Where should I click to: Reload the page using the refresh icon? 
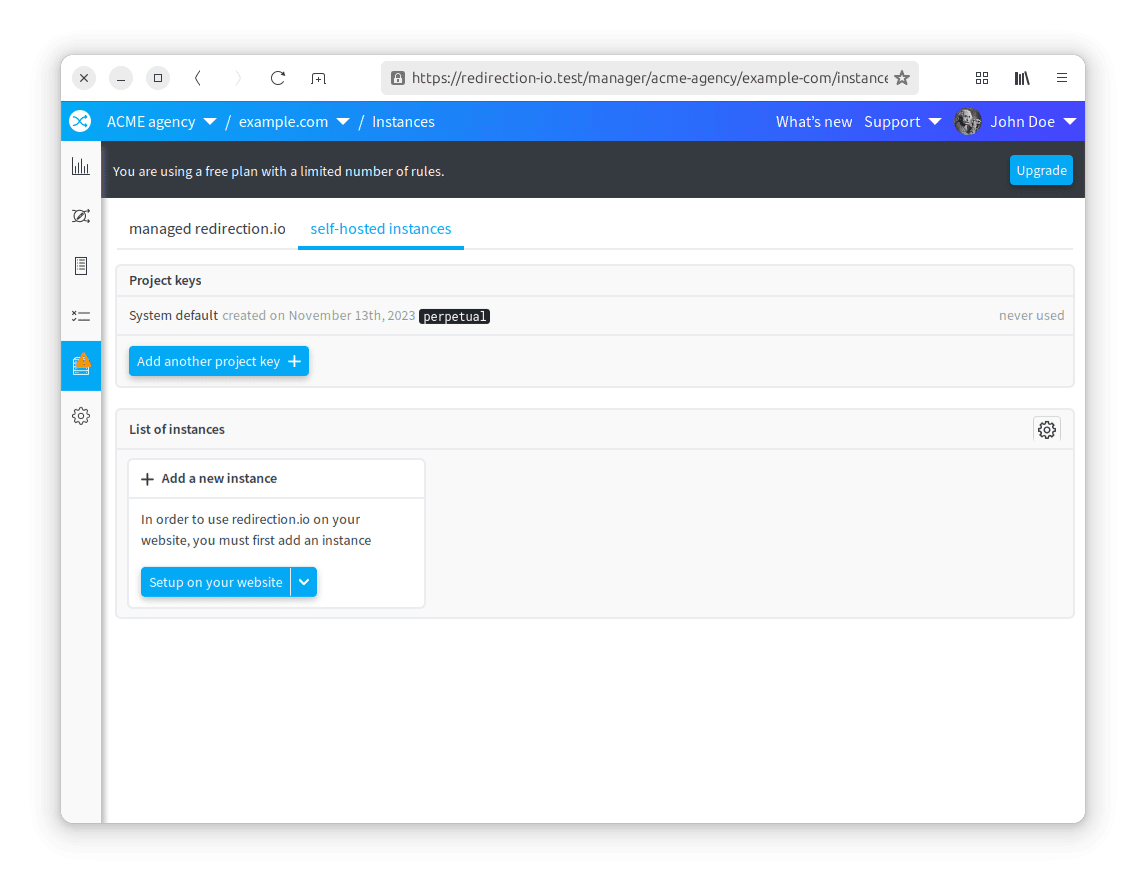pos(277,78)
